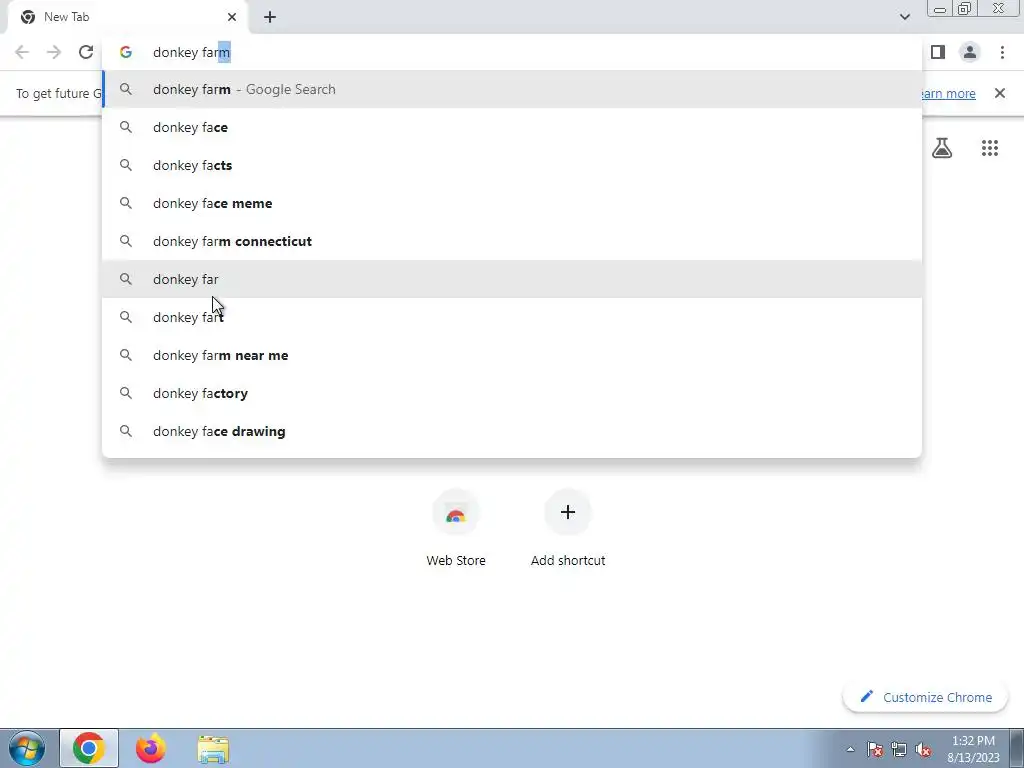Click the Chrome taskbar icon
Screen dimensions: 1024x768
[89, 748]
